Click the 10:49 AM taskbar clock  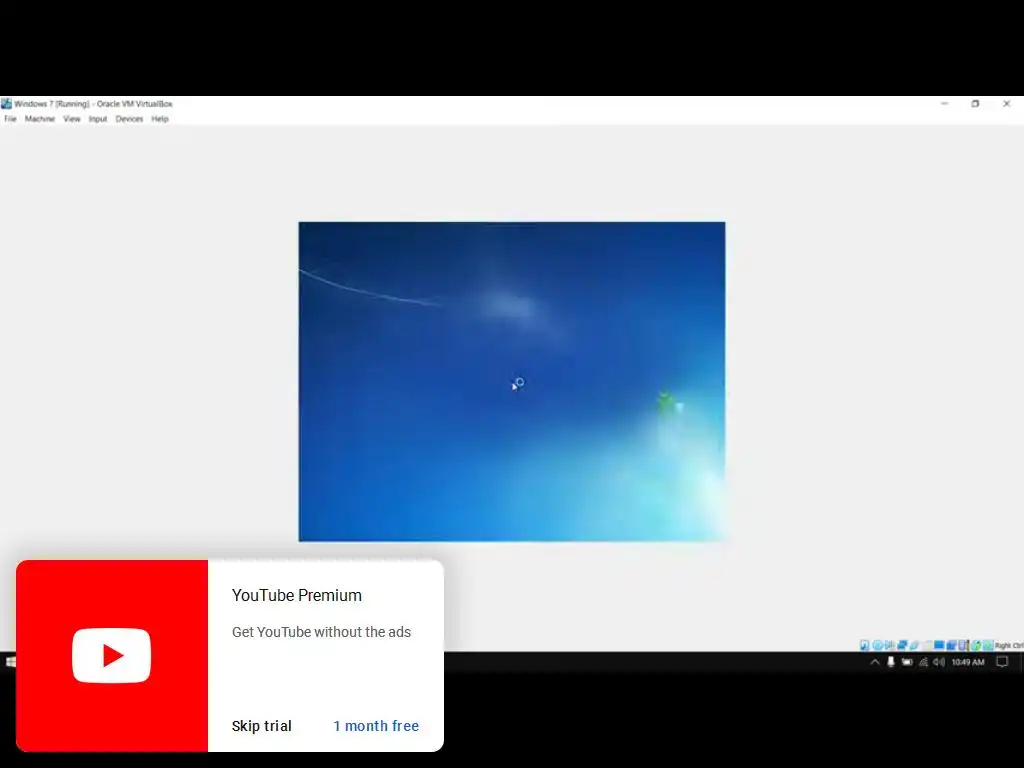click(x=968, y=662)
